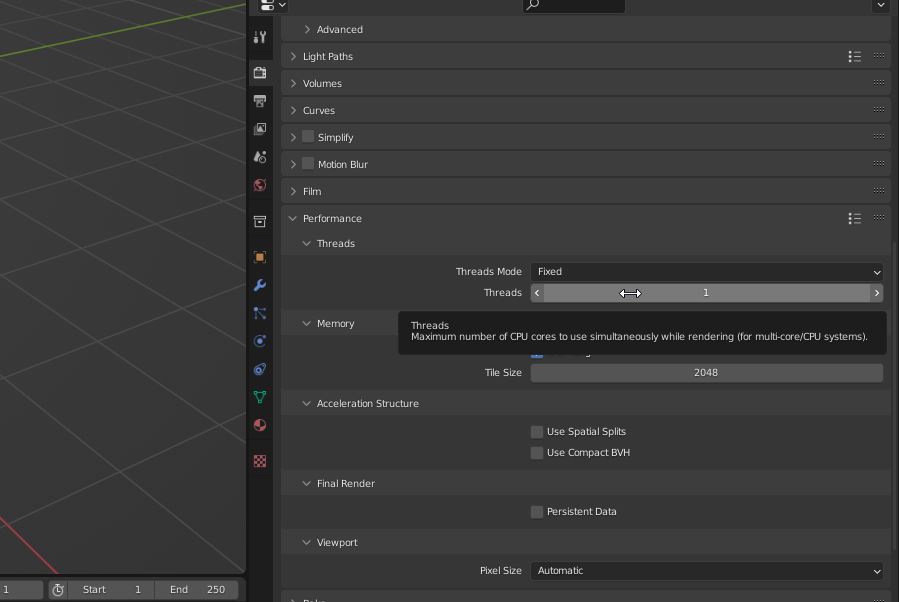Open the Output properties tab
The height and width of the screenshot is (602, 899).
(x=260, y=101)
